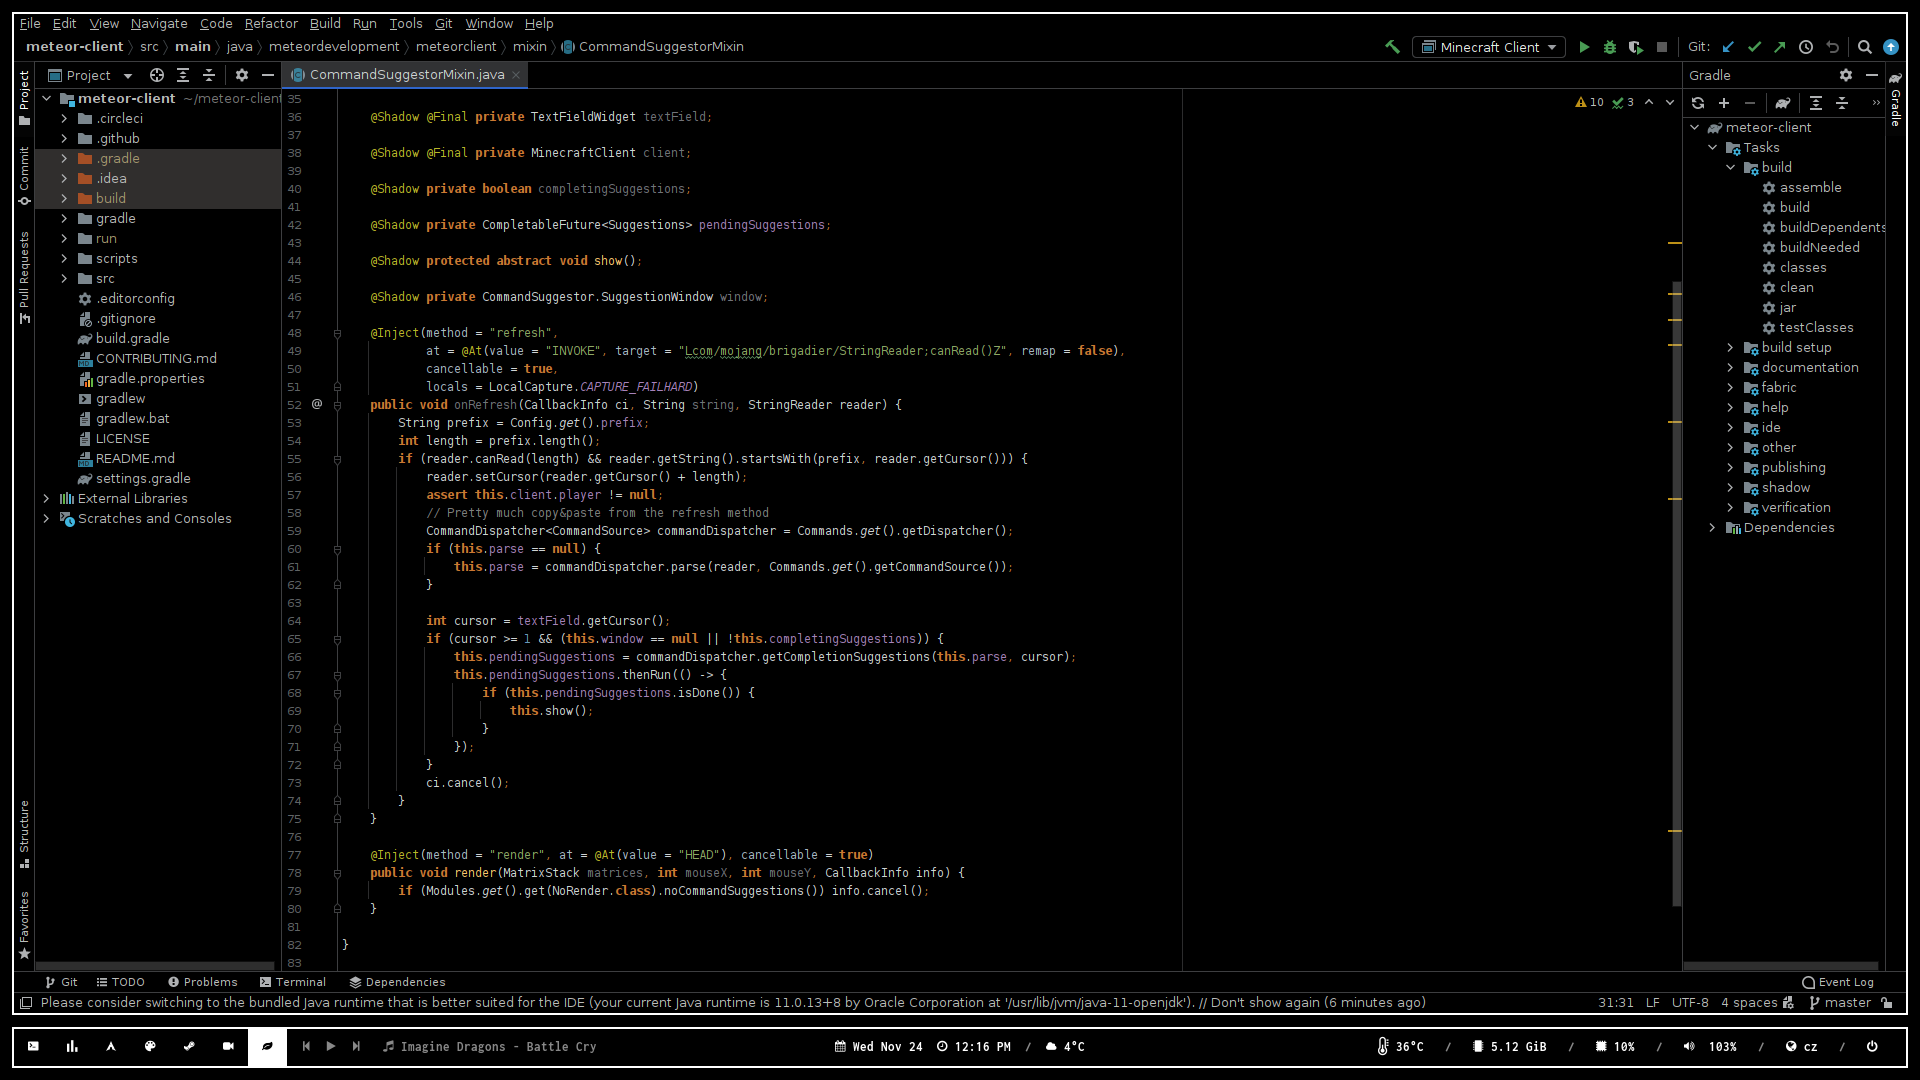Run the Minecraft Client configuration
Screen dimensions: 1920x1080
pos(1584,47)
